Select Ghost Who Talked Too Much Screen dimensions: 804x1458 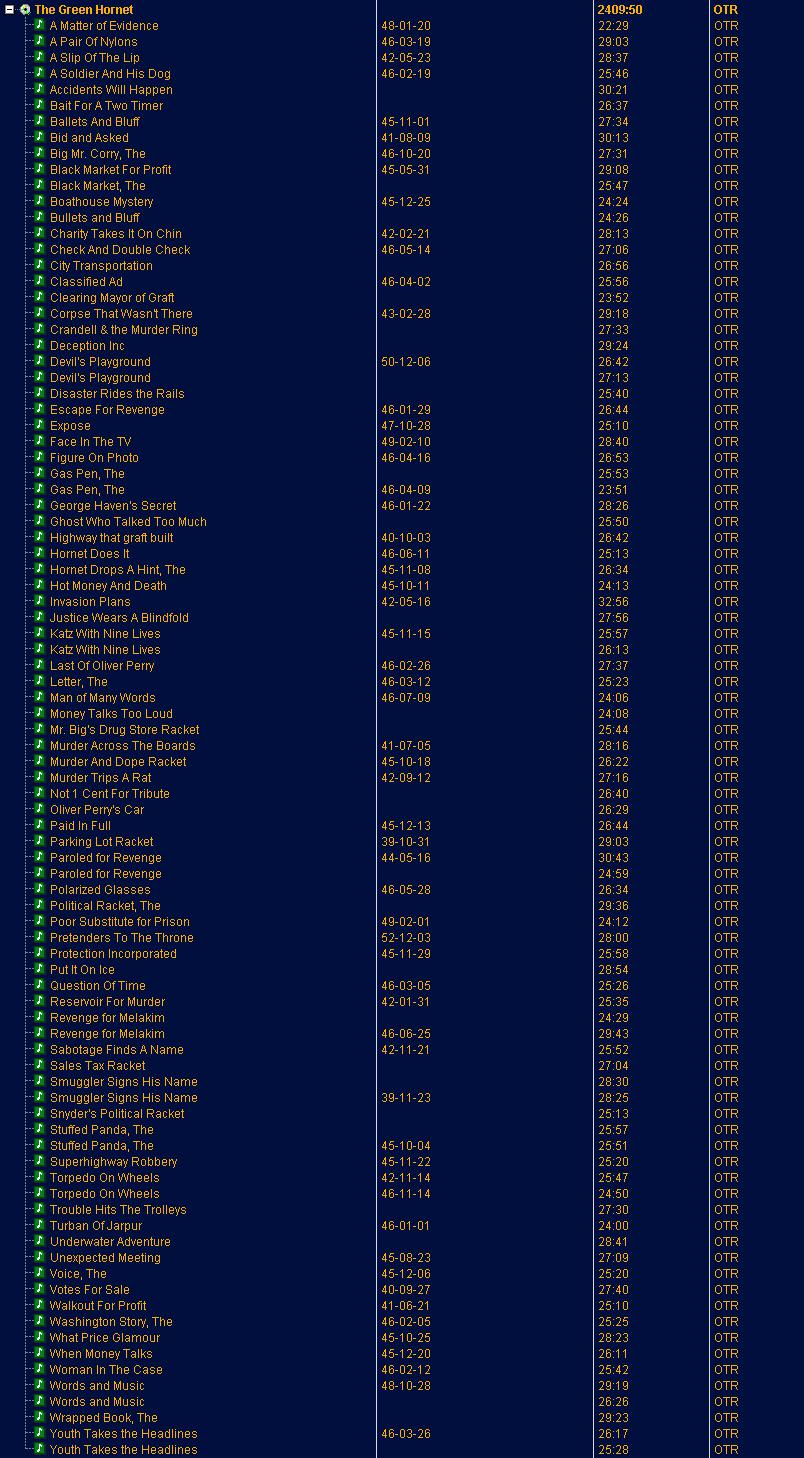(128, 522)
